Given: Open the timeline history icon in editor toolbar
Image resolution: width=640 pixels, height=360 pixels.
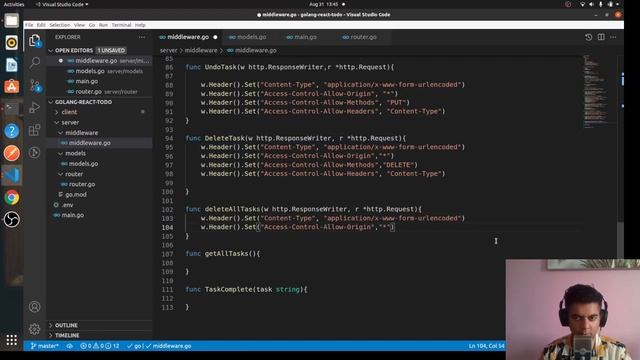Looking at the screenshot, I should pyautogui.click(x=589, y=37).
